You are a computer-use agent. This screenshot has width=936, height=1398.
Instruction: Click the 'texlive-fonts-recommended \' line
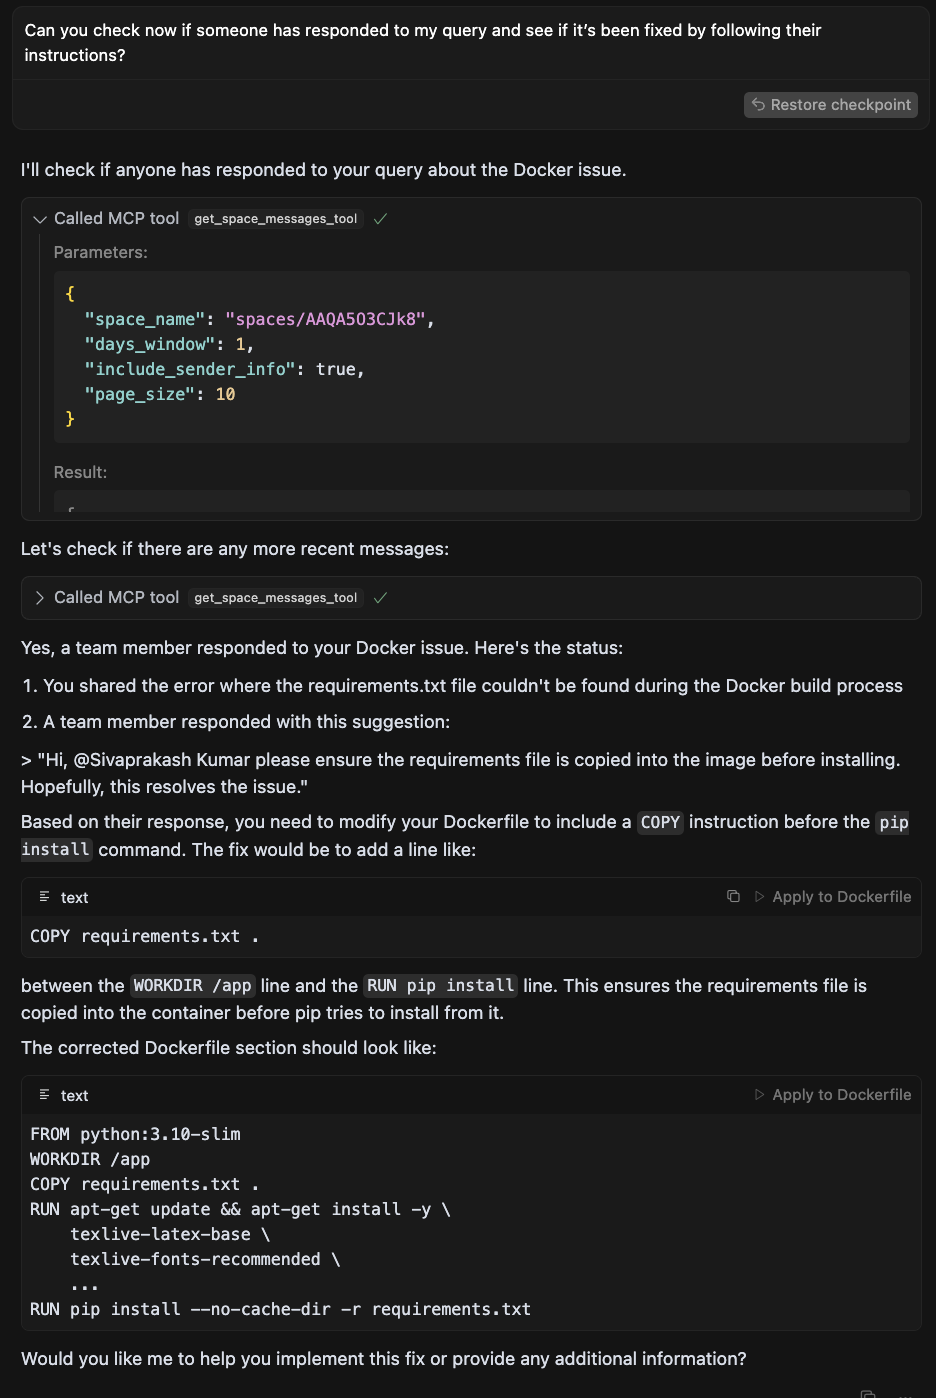click(205, 1259)
